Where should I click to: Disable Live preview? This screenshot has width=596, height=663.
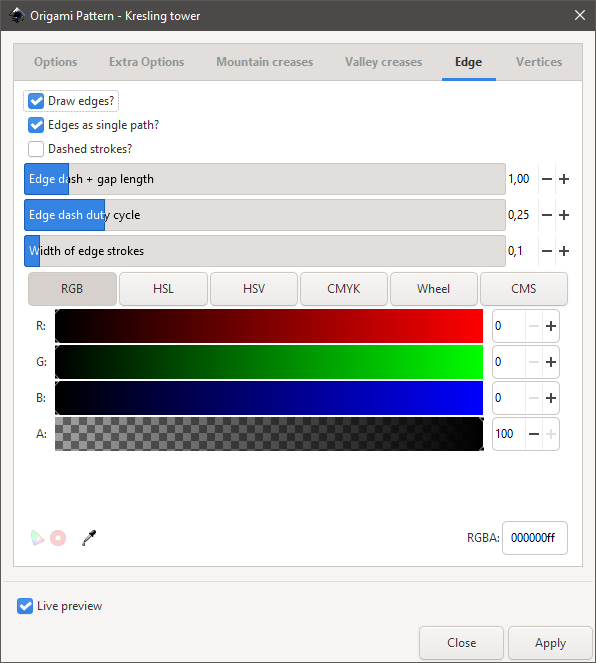pyautogui.click(x=25, y=606)
